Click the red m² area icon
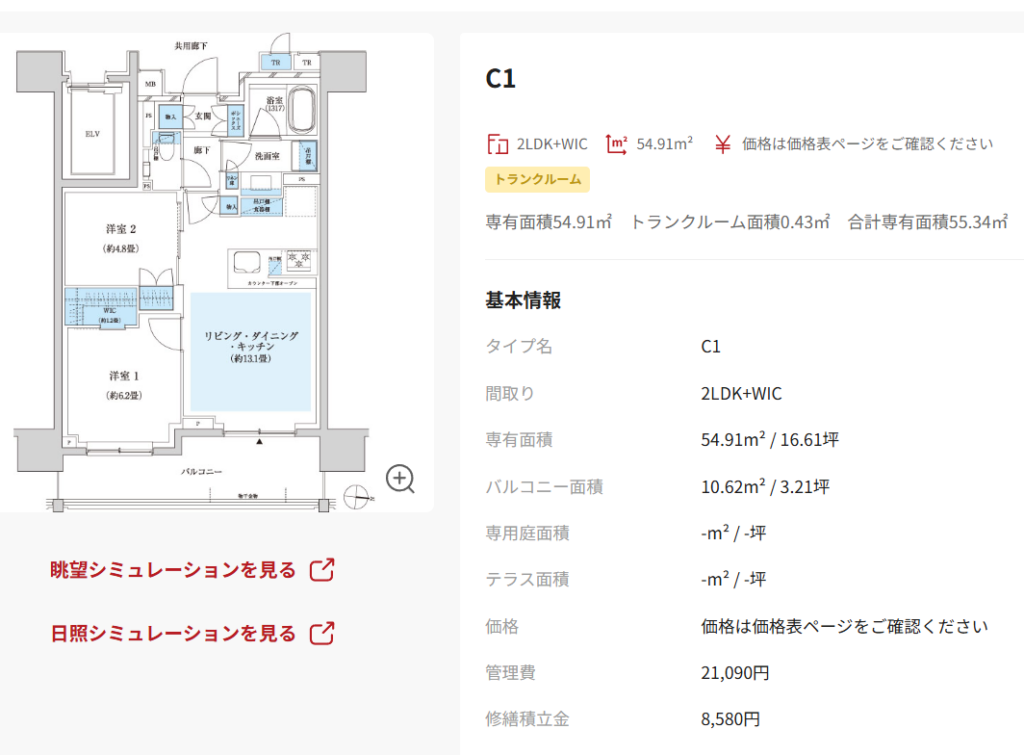This screenshot has height=755, width=1024. click(x=617, y=144)
